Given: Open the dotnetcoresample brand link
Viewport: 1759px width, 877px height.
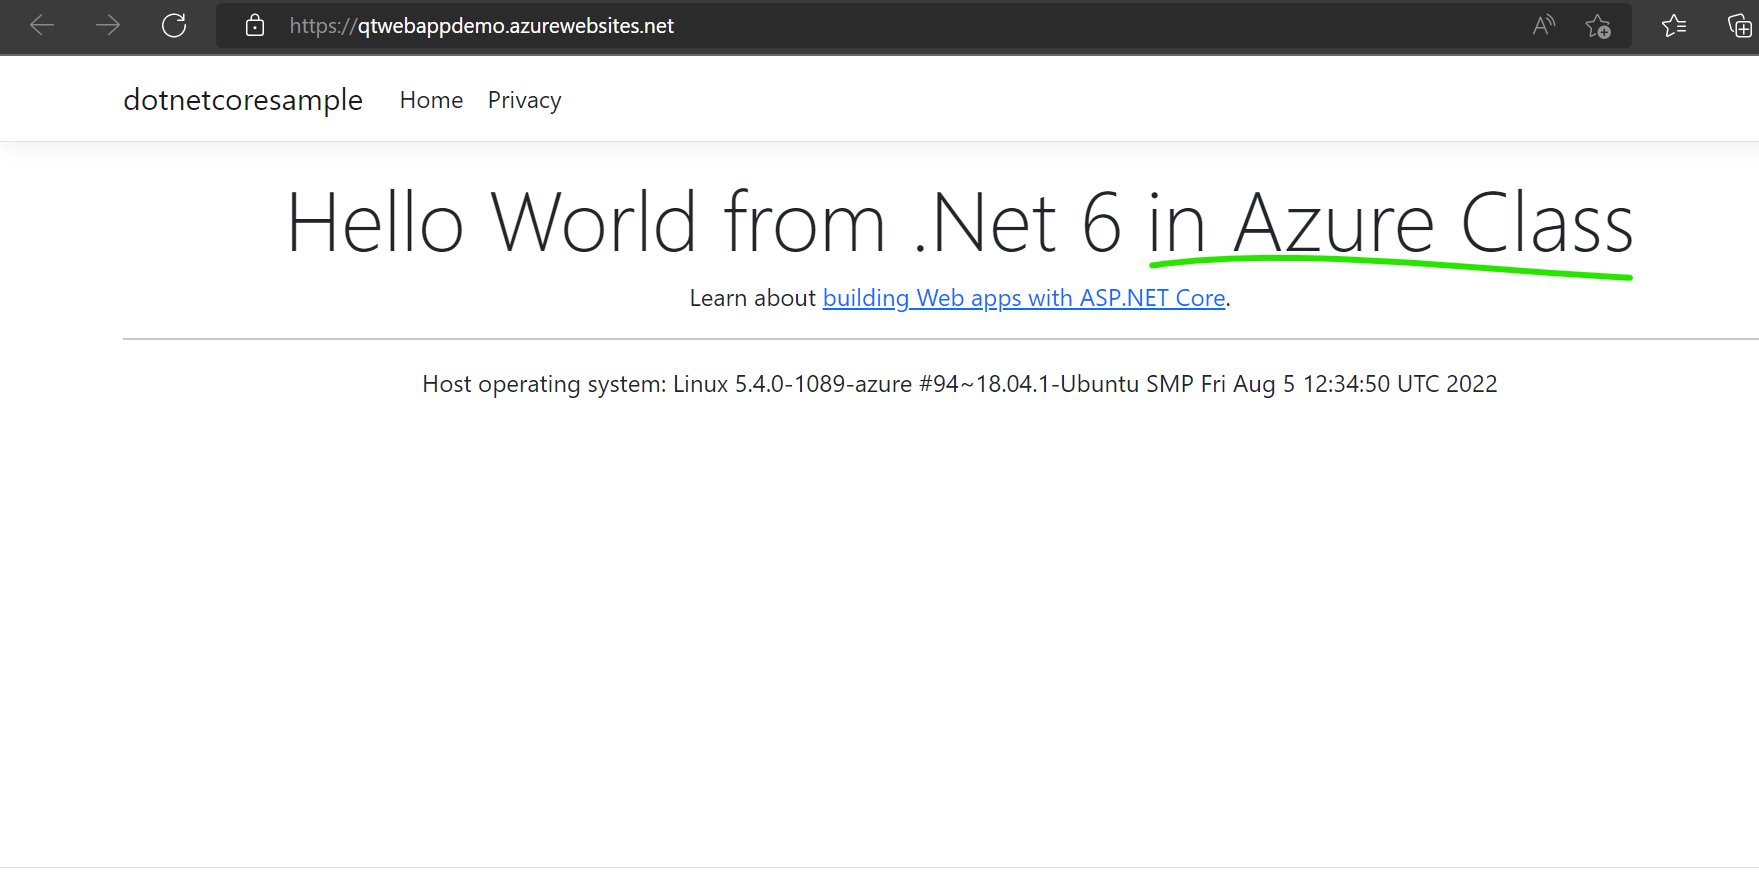Looking at the screenshot, I should (x=243, y=100).
